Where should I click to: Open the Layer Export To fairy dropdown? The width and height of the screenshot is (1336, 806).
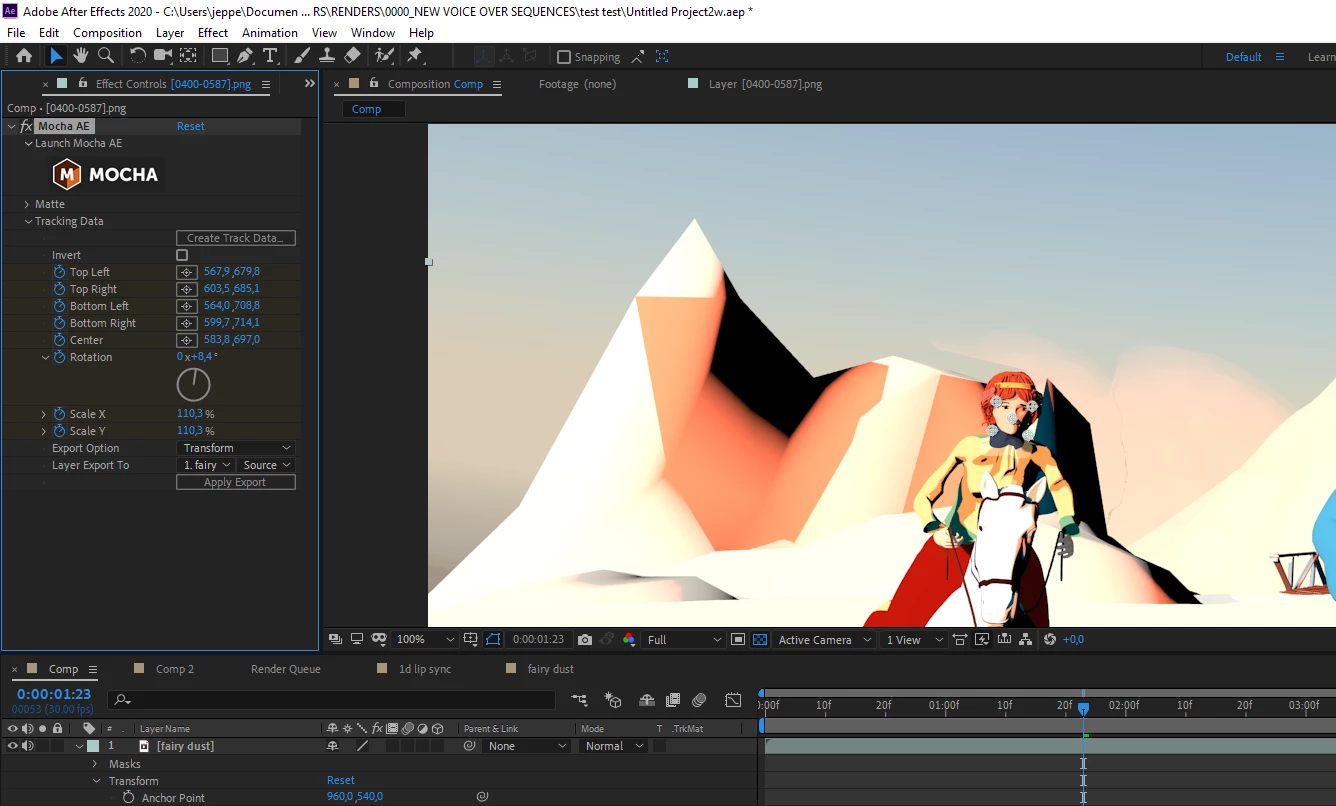coord(207,465)
